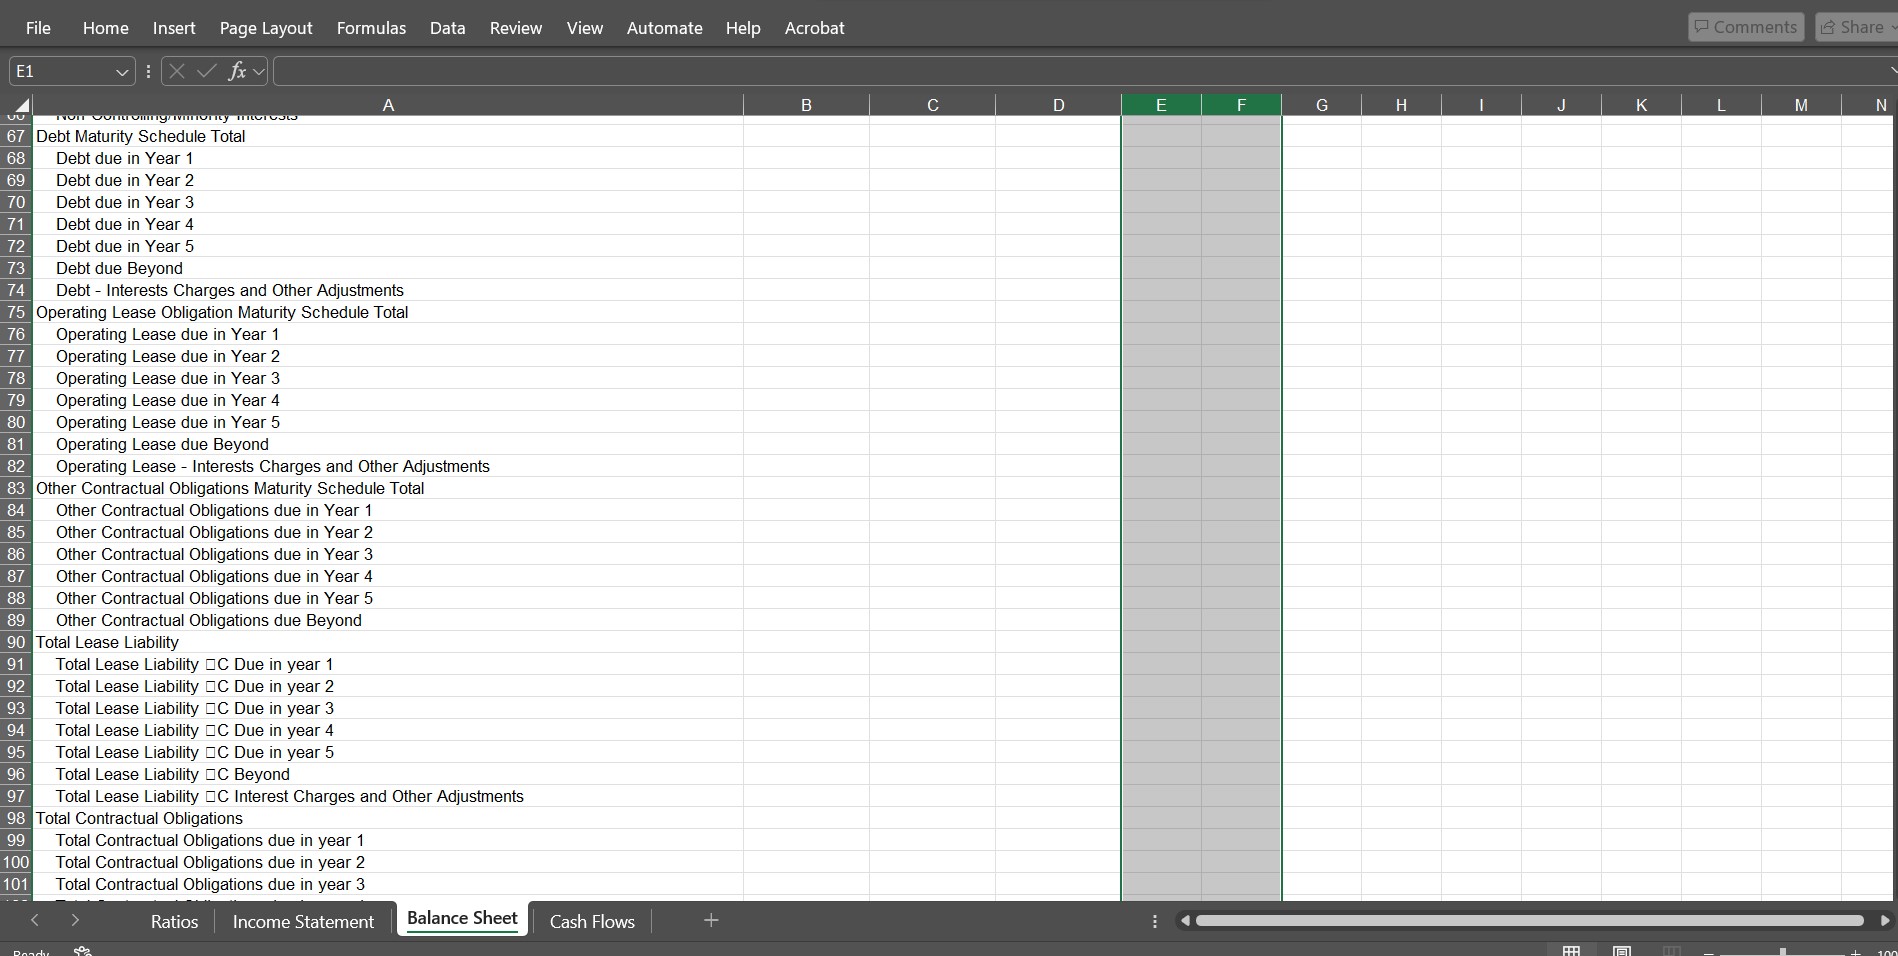Image resolution: width=1898 pixels, height=956 pixels.
Task: Open the File menu
Action: [38, 28]
